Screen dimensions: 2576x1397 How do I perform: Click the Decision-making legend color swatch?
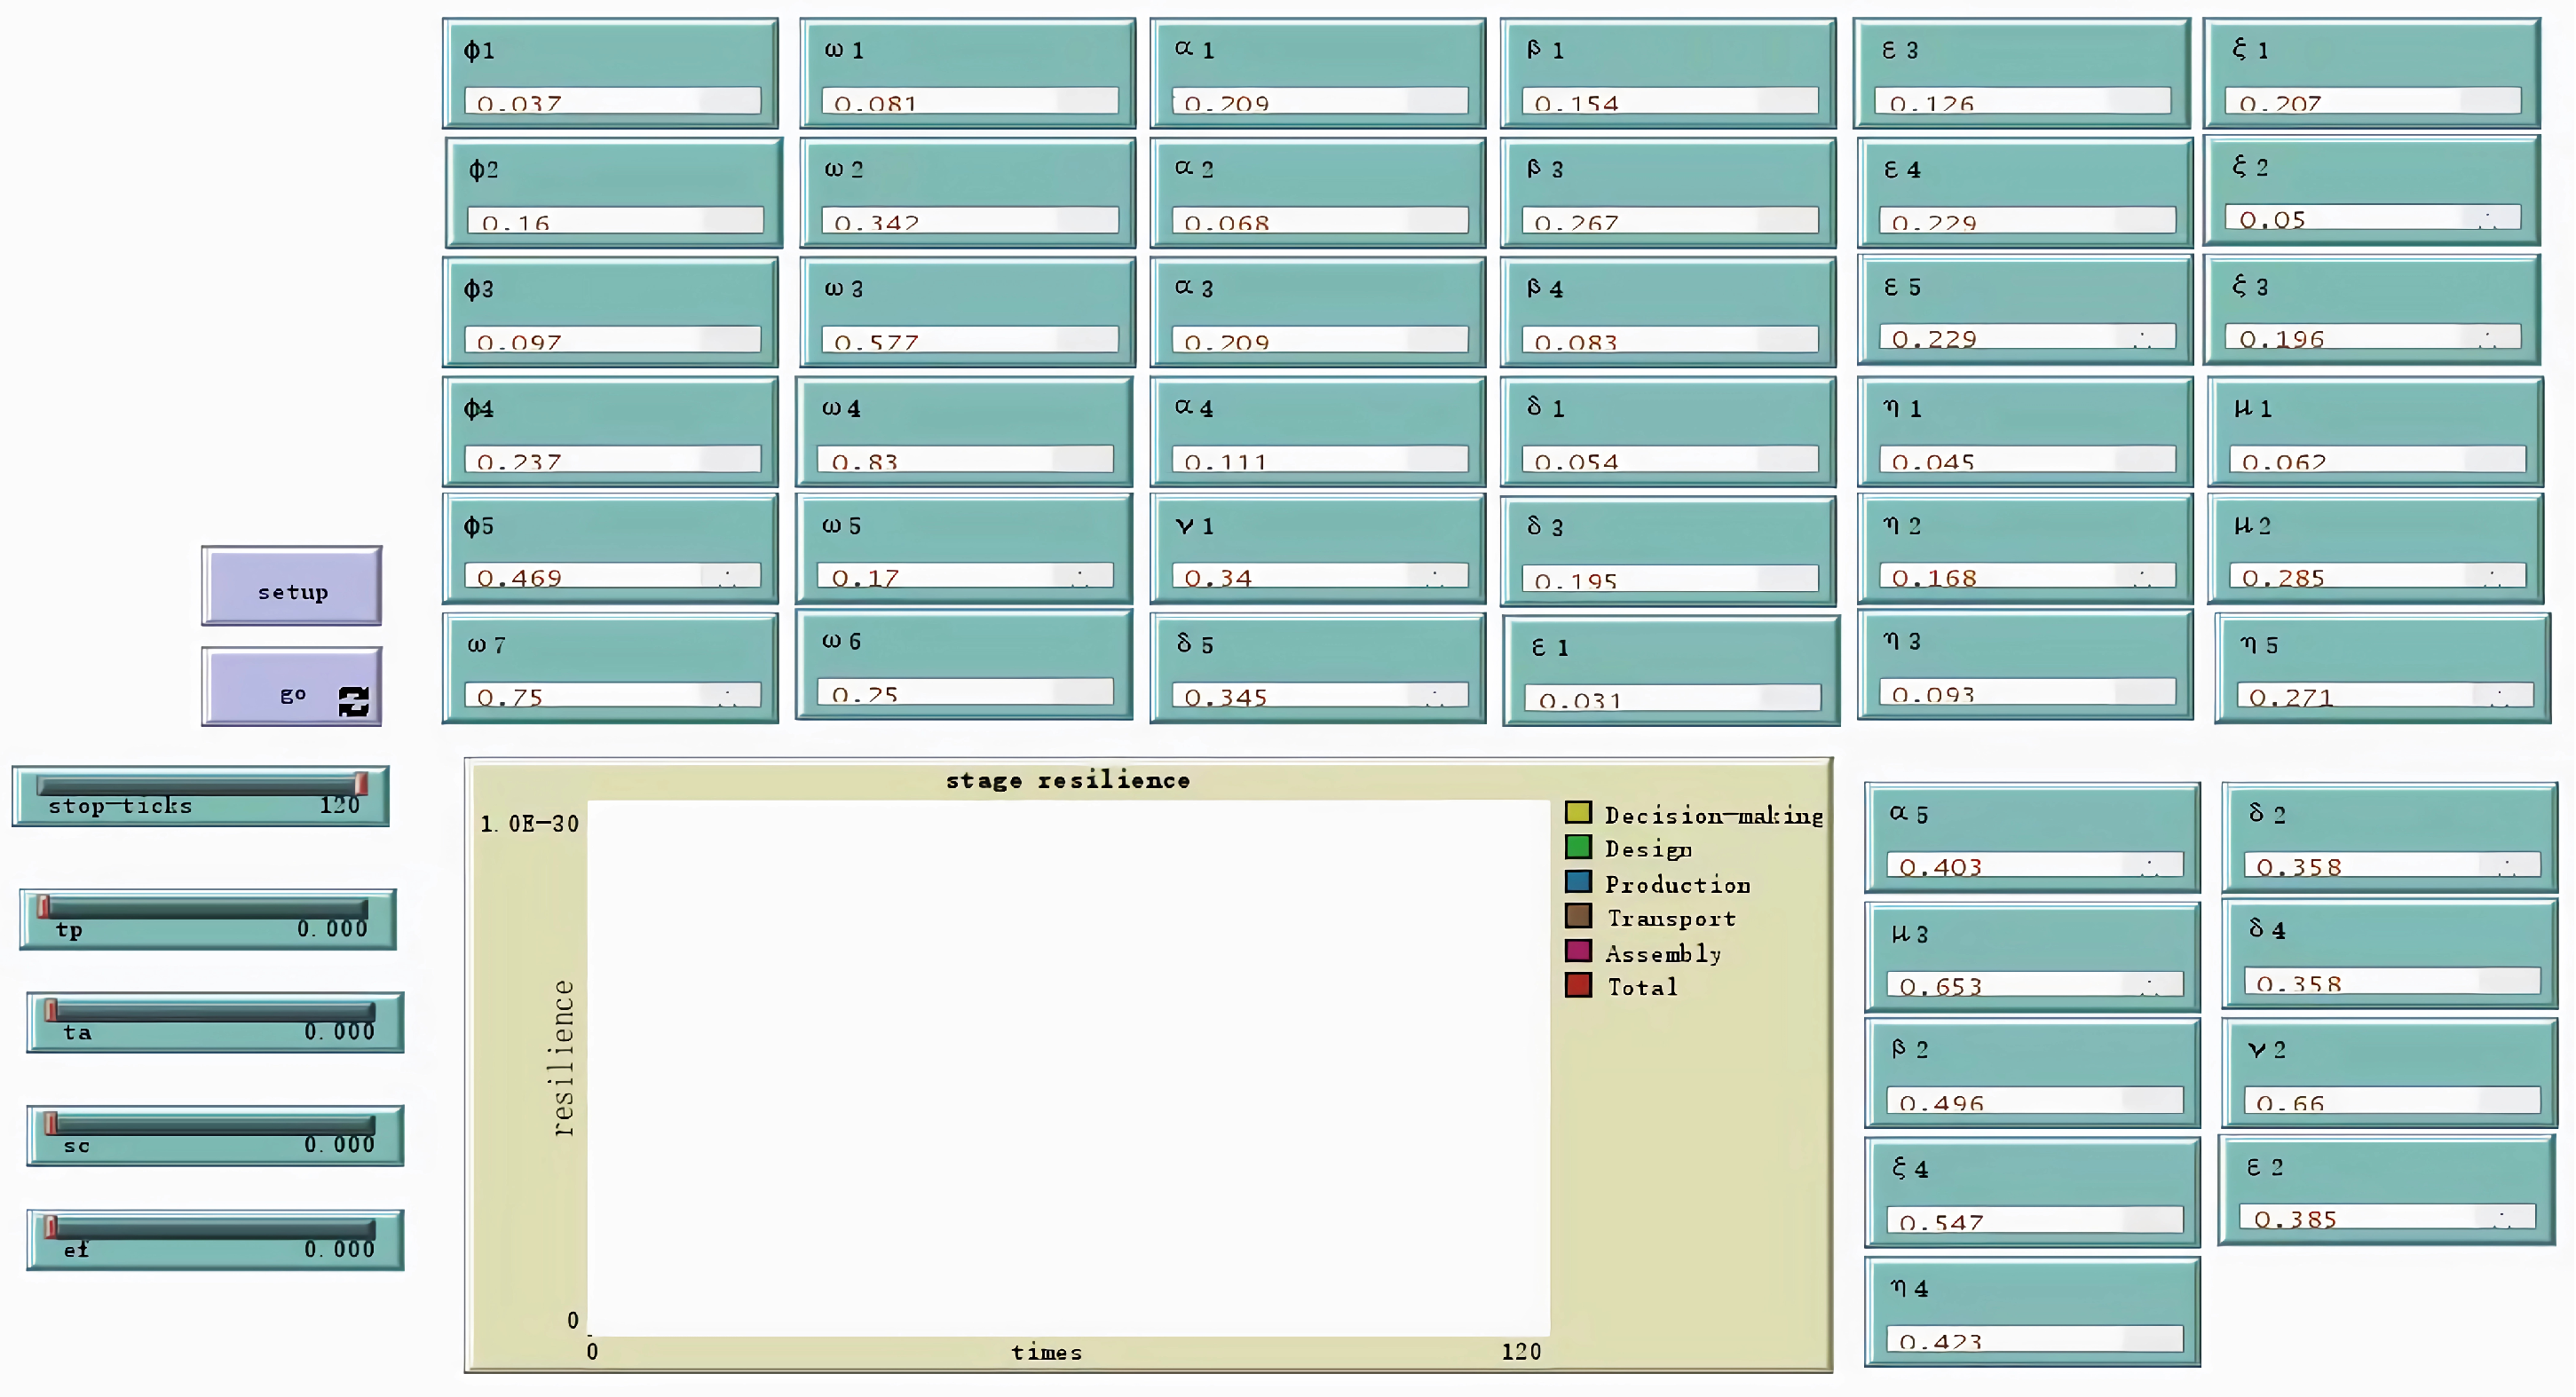coord(1578,813)
